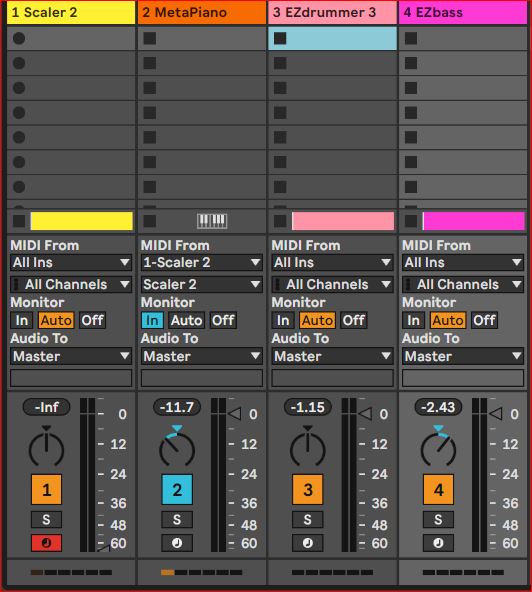Click the EZbass pan knob
Screen dimensions: 532x592
(x=438, y=447)
